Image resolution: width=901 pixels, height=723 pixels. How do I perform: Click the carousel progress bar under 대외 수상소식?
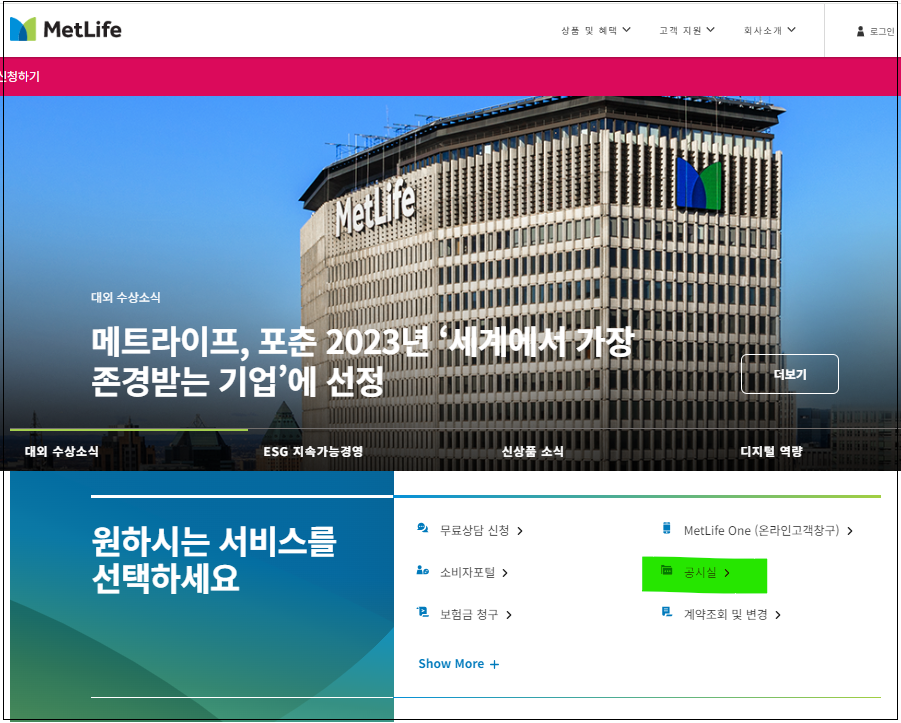pos(130,429)
